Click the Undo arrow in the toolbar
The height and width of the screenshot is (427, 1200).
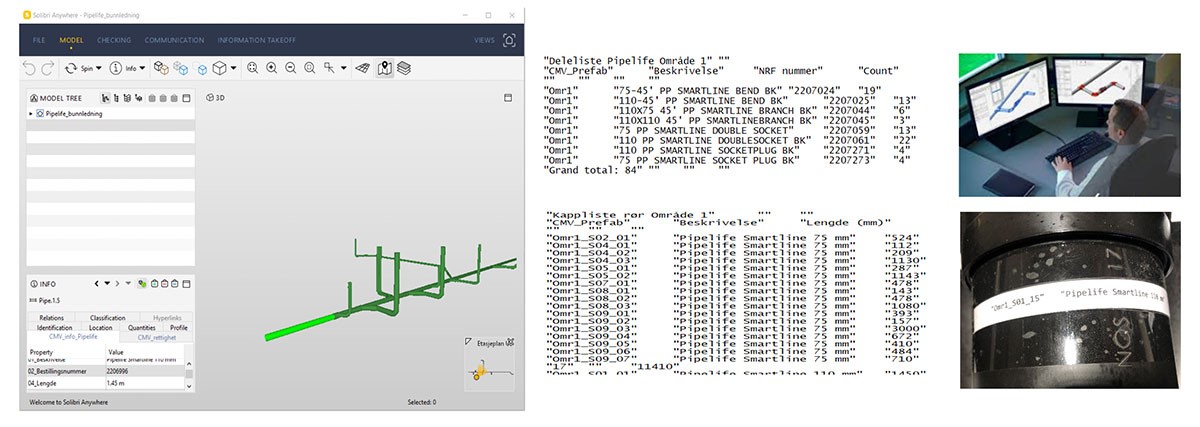tap(29, 68)
